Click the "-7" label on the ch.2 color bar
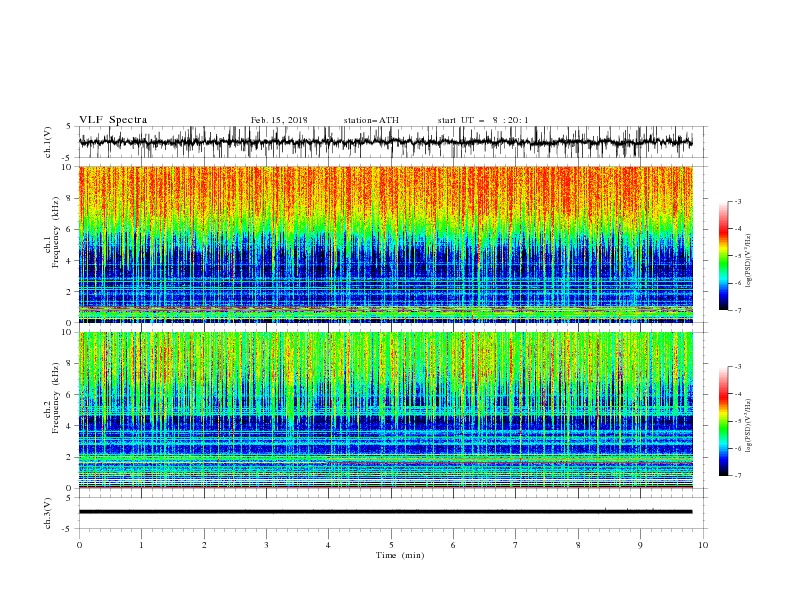 click(738, 476)
